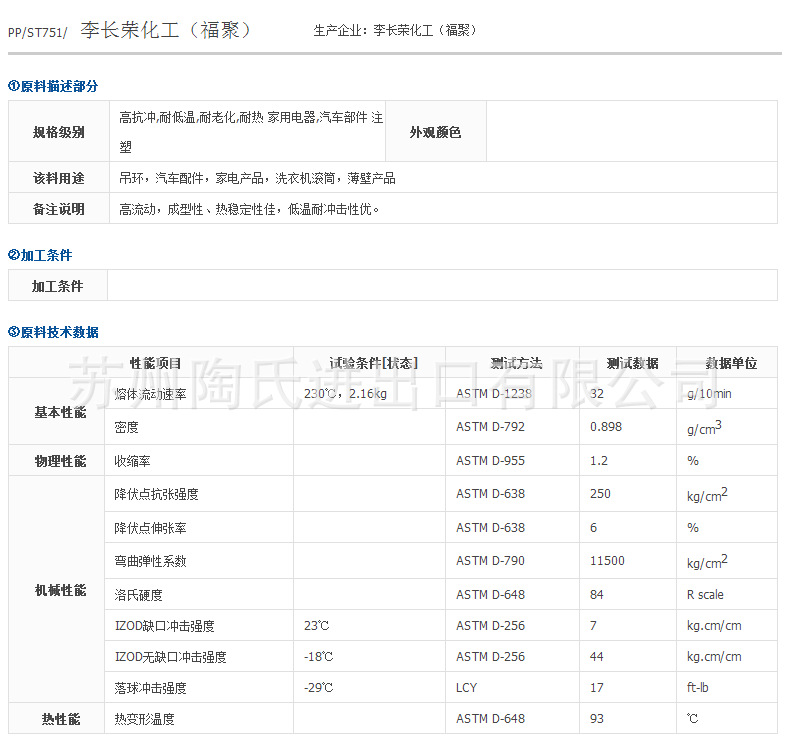This screenshot has width=789, height=747.
Task: Click the 密度 row label
Action: coord(126,428)
